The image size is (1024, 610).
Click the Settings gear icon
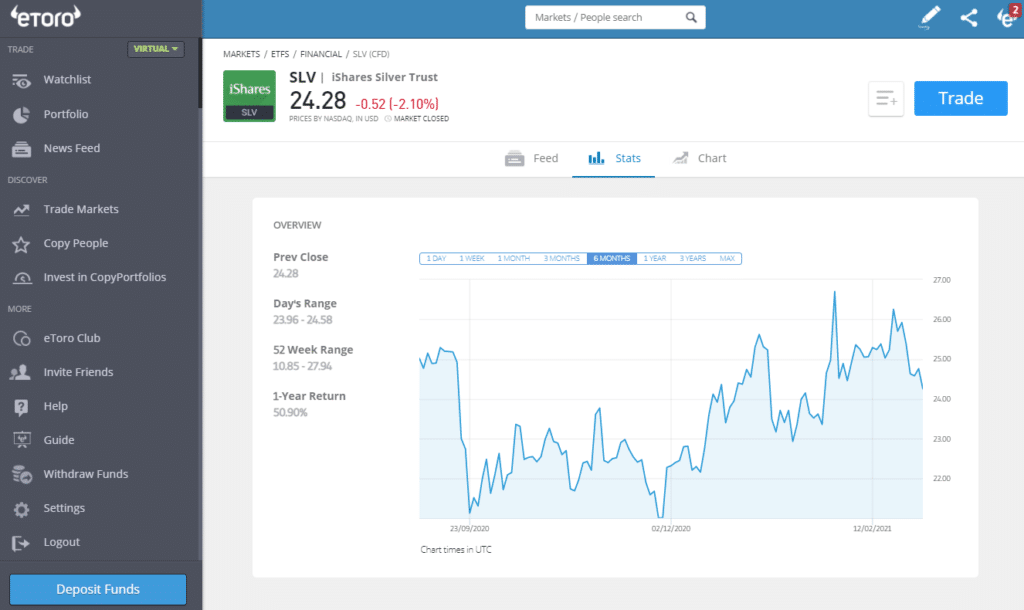tap(22, 509)
